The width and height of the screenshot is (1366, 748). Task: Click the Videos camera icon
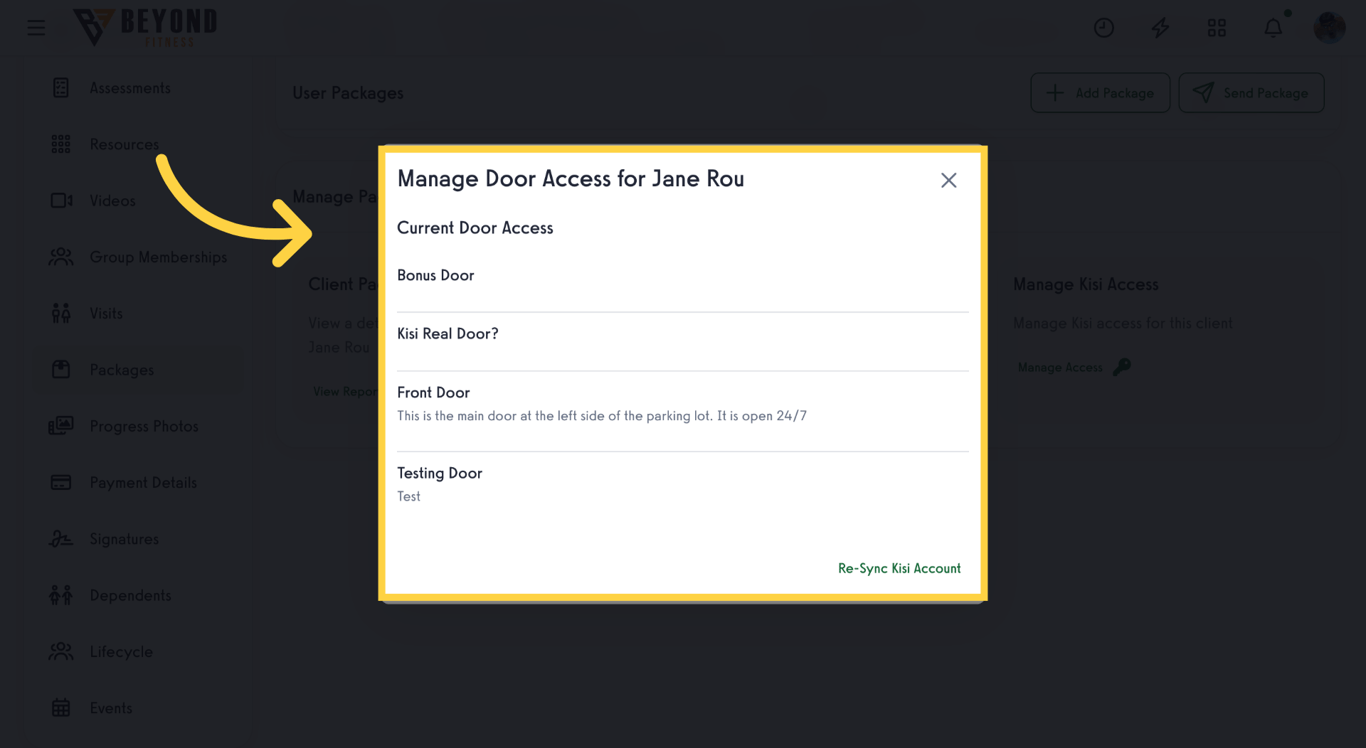[x=61, y=201]
